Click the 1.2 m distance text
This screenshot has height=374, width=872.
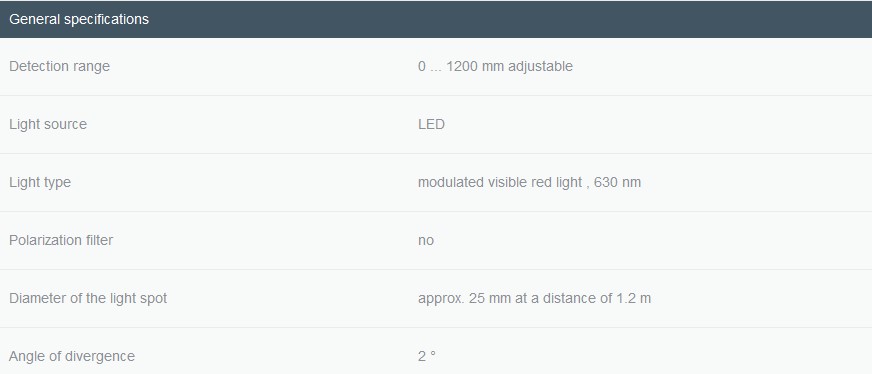[633, 298]
